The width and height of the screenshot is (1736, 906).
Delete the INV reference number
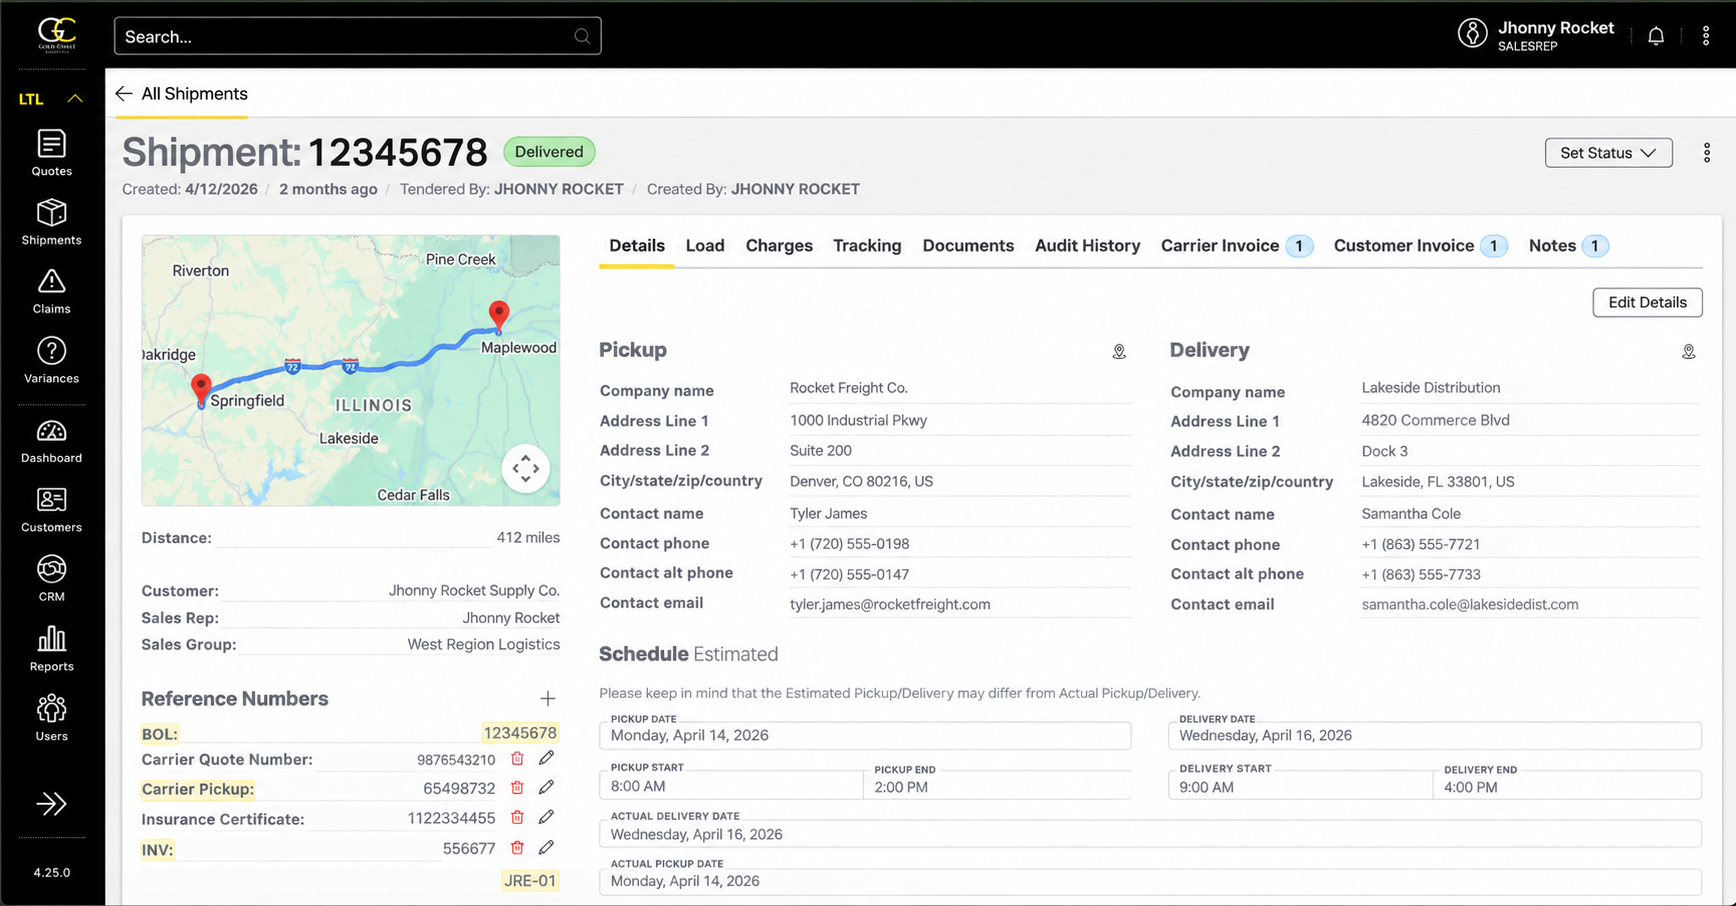tap(517, 848)
